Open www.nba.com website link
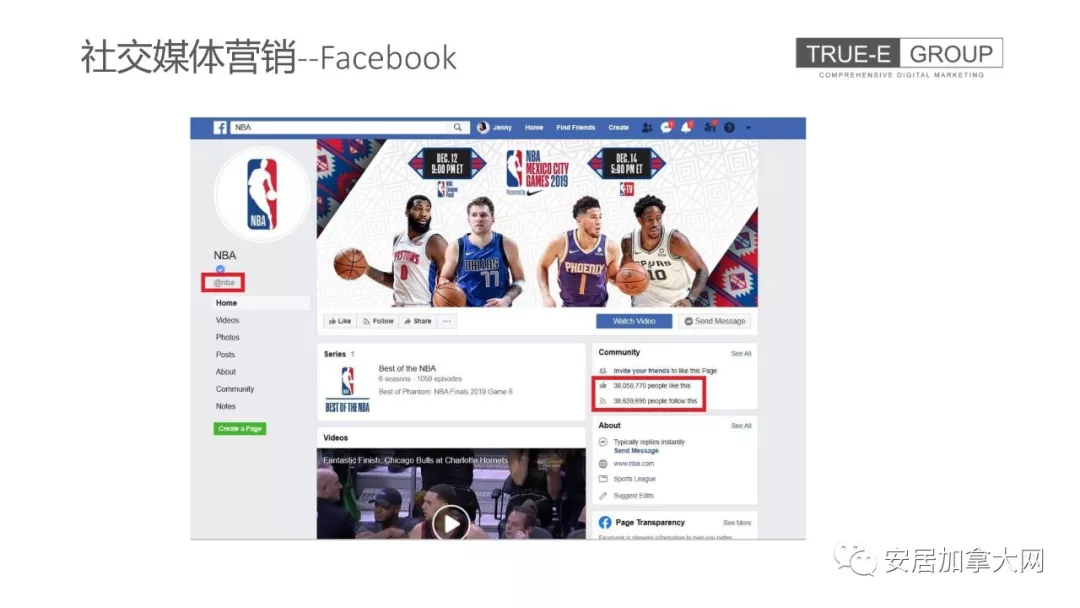The image size is (1080, 608). pos(634,463)
